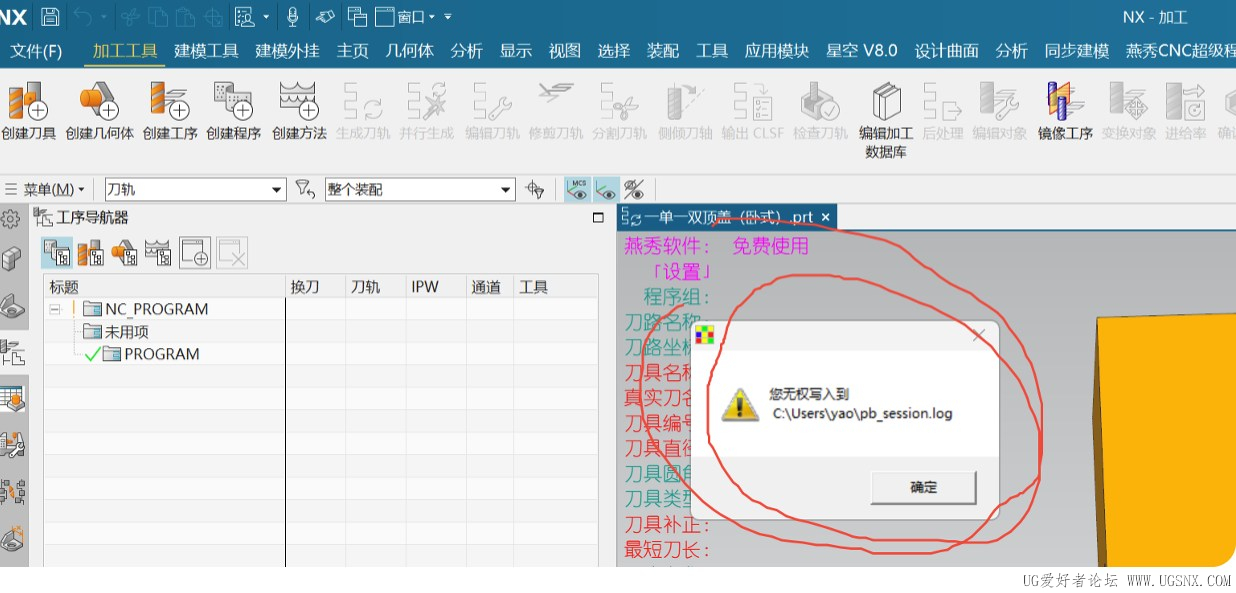
Task: Open Edit Machining Database (编辑加工数据库)
Action: (886, 120)
